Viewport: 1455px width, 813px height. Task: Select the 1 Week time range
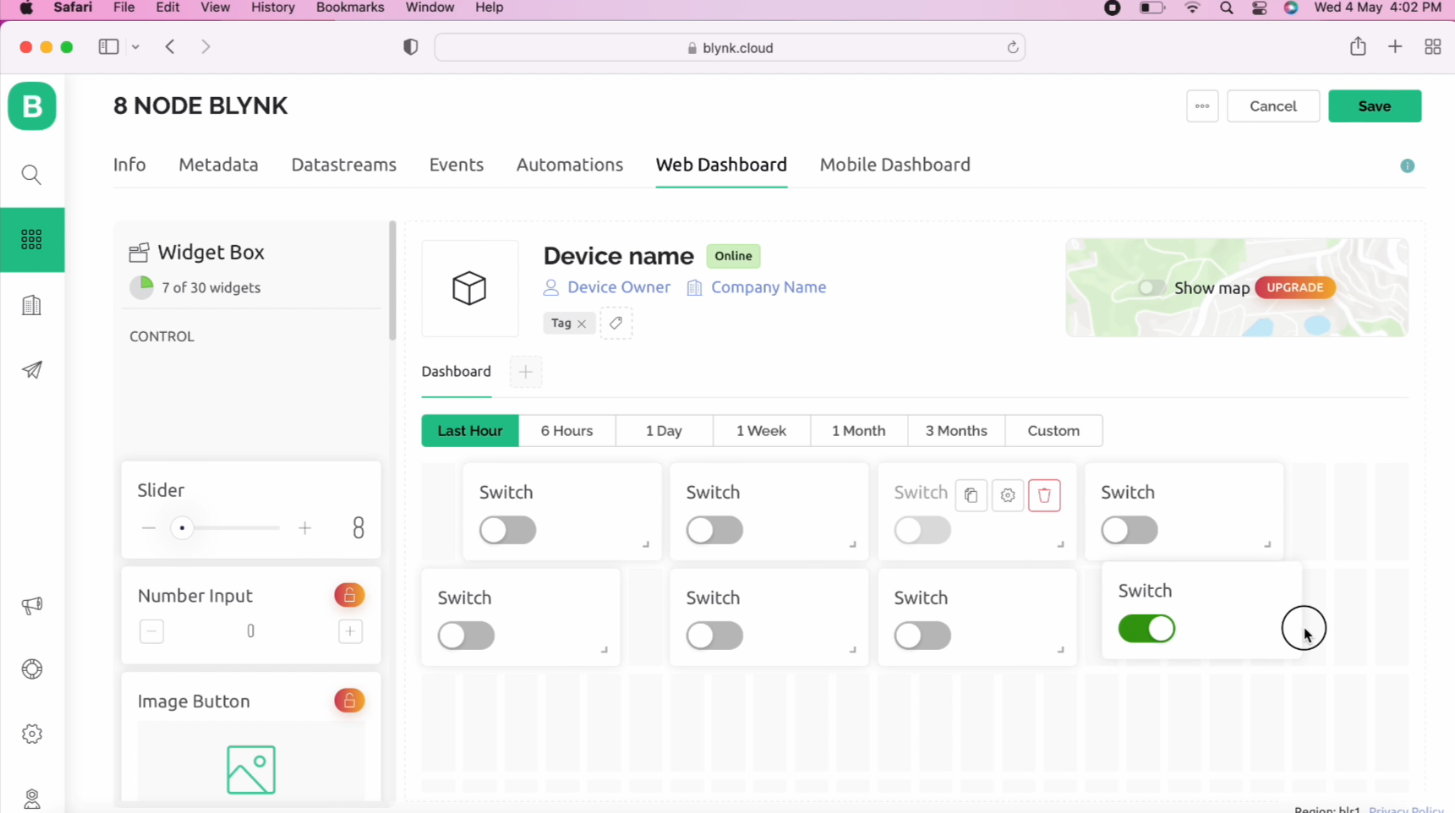761,431
